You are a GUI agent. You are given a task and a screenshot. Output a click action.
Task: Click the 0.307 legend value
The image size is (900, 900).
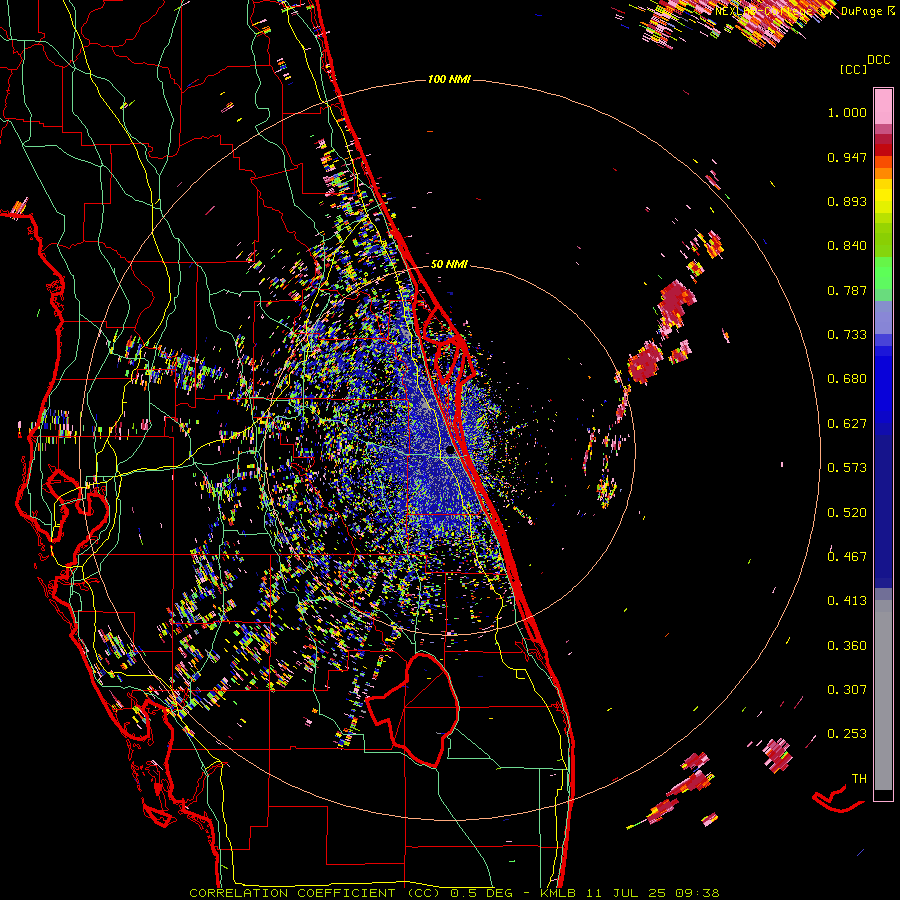pos(847,690)
